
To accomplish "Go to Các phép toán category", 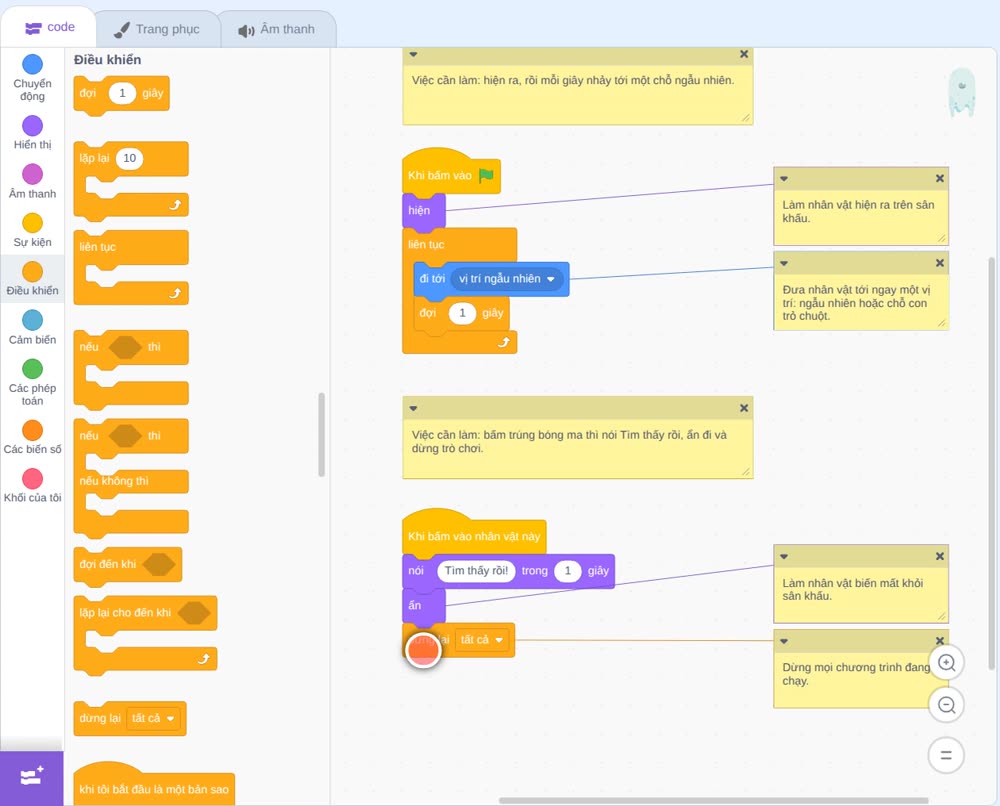I will (x=32, y=383).
